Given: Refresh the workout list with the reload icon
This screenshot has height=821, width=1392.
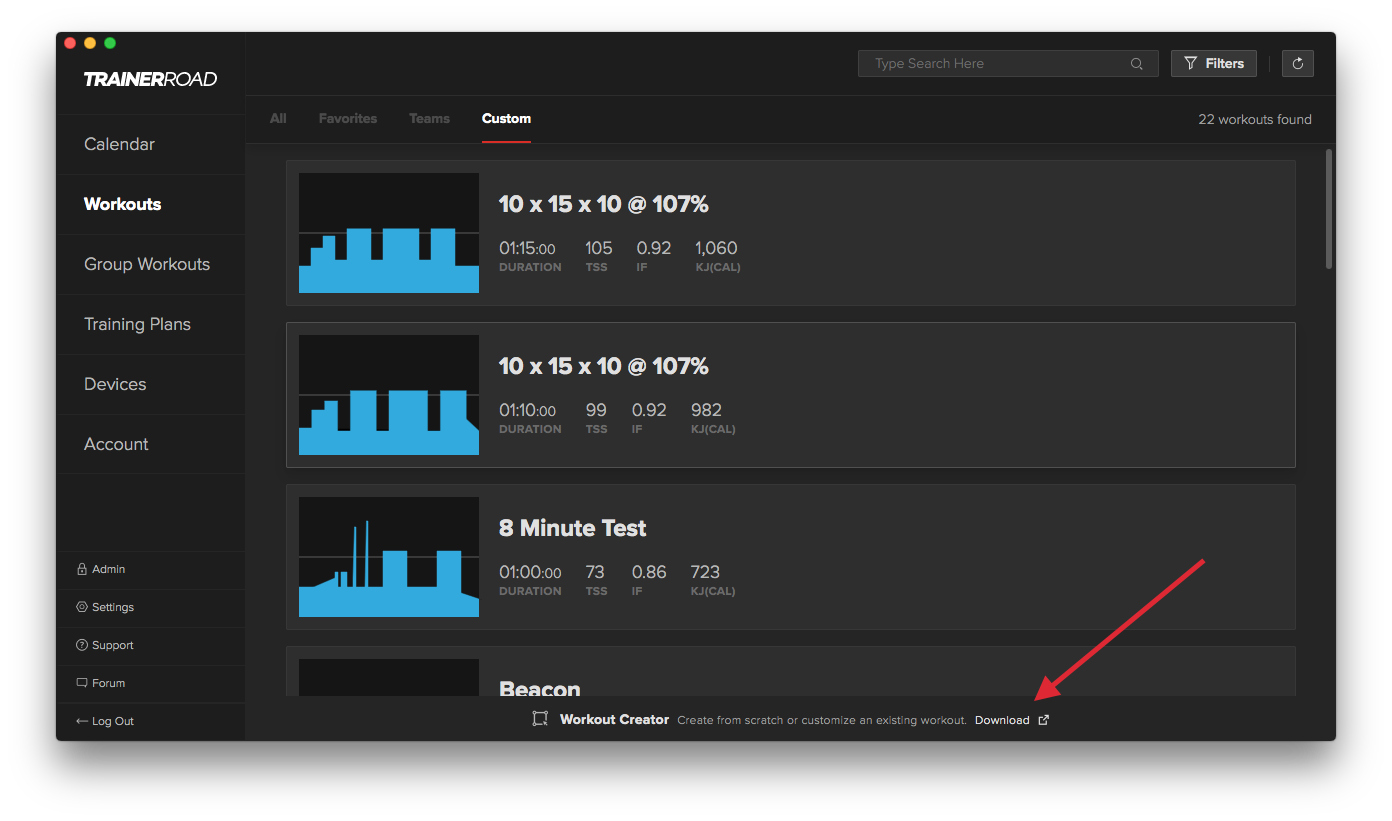Looking at the screenshot, I should click(1298, 64).
